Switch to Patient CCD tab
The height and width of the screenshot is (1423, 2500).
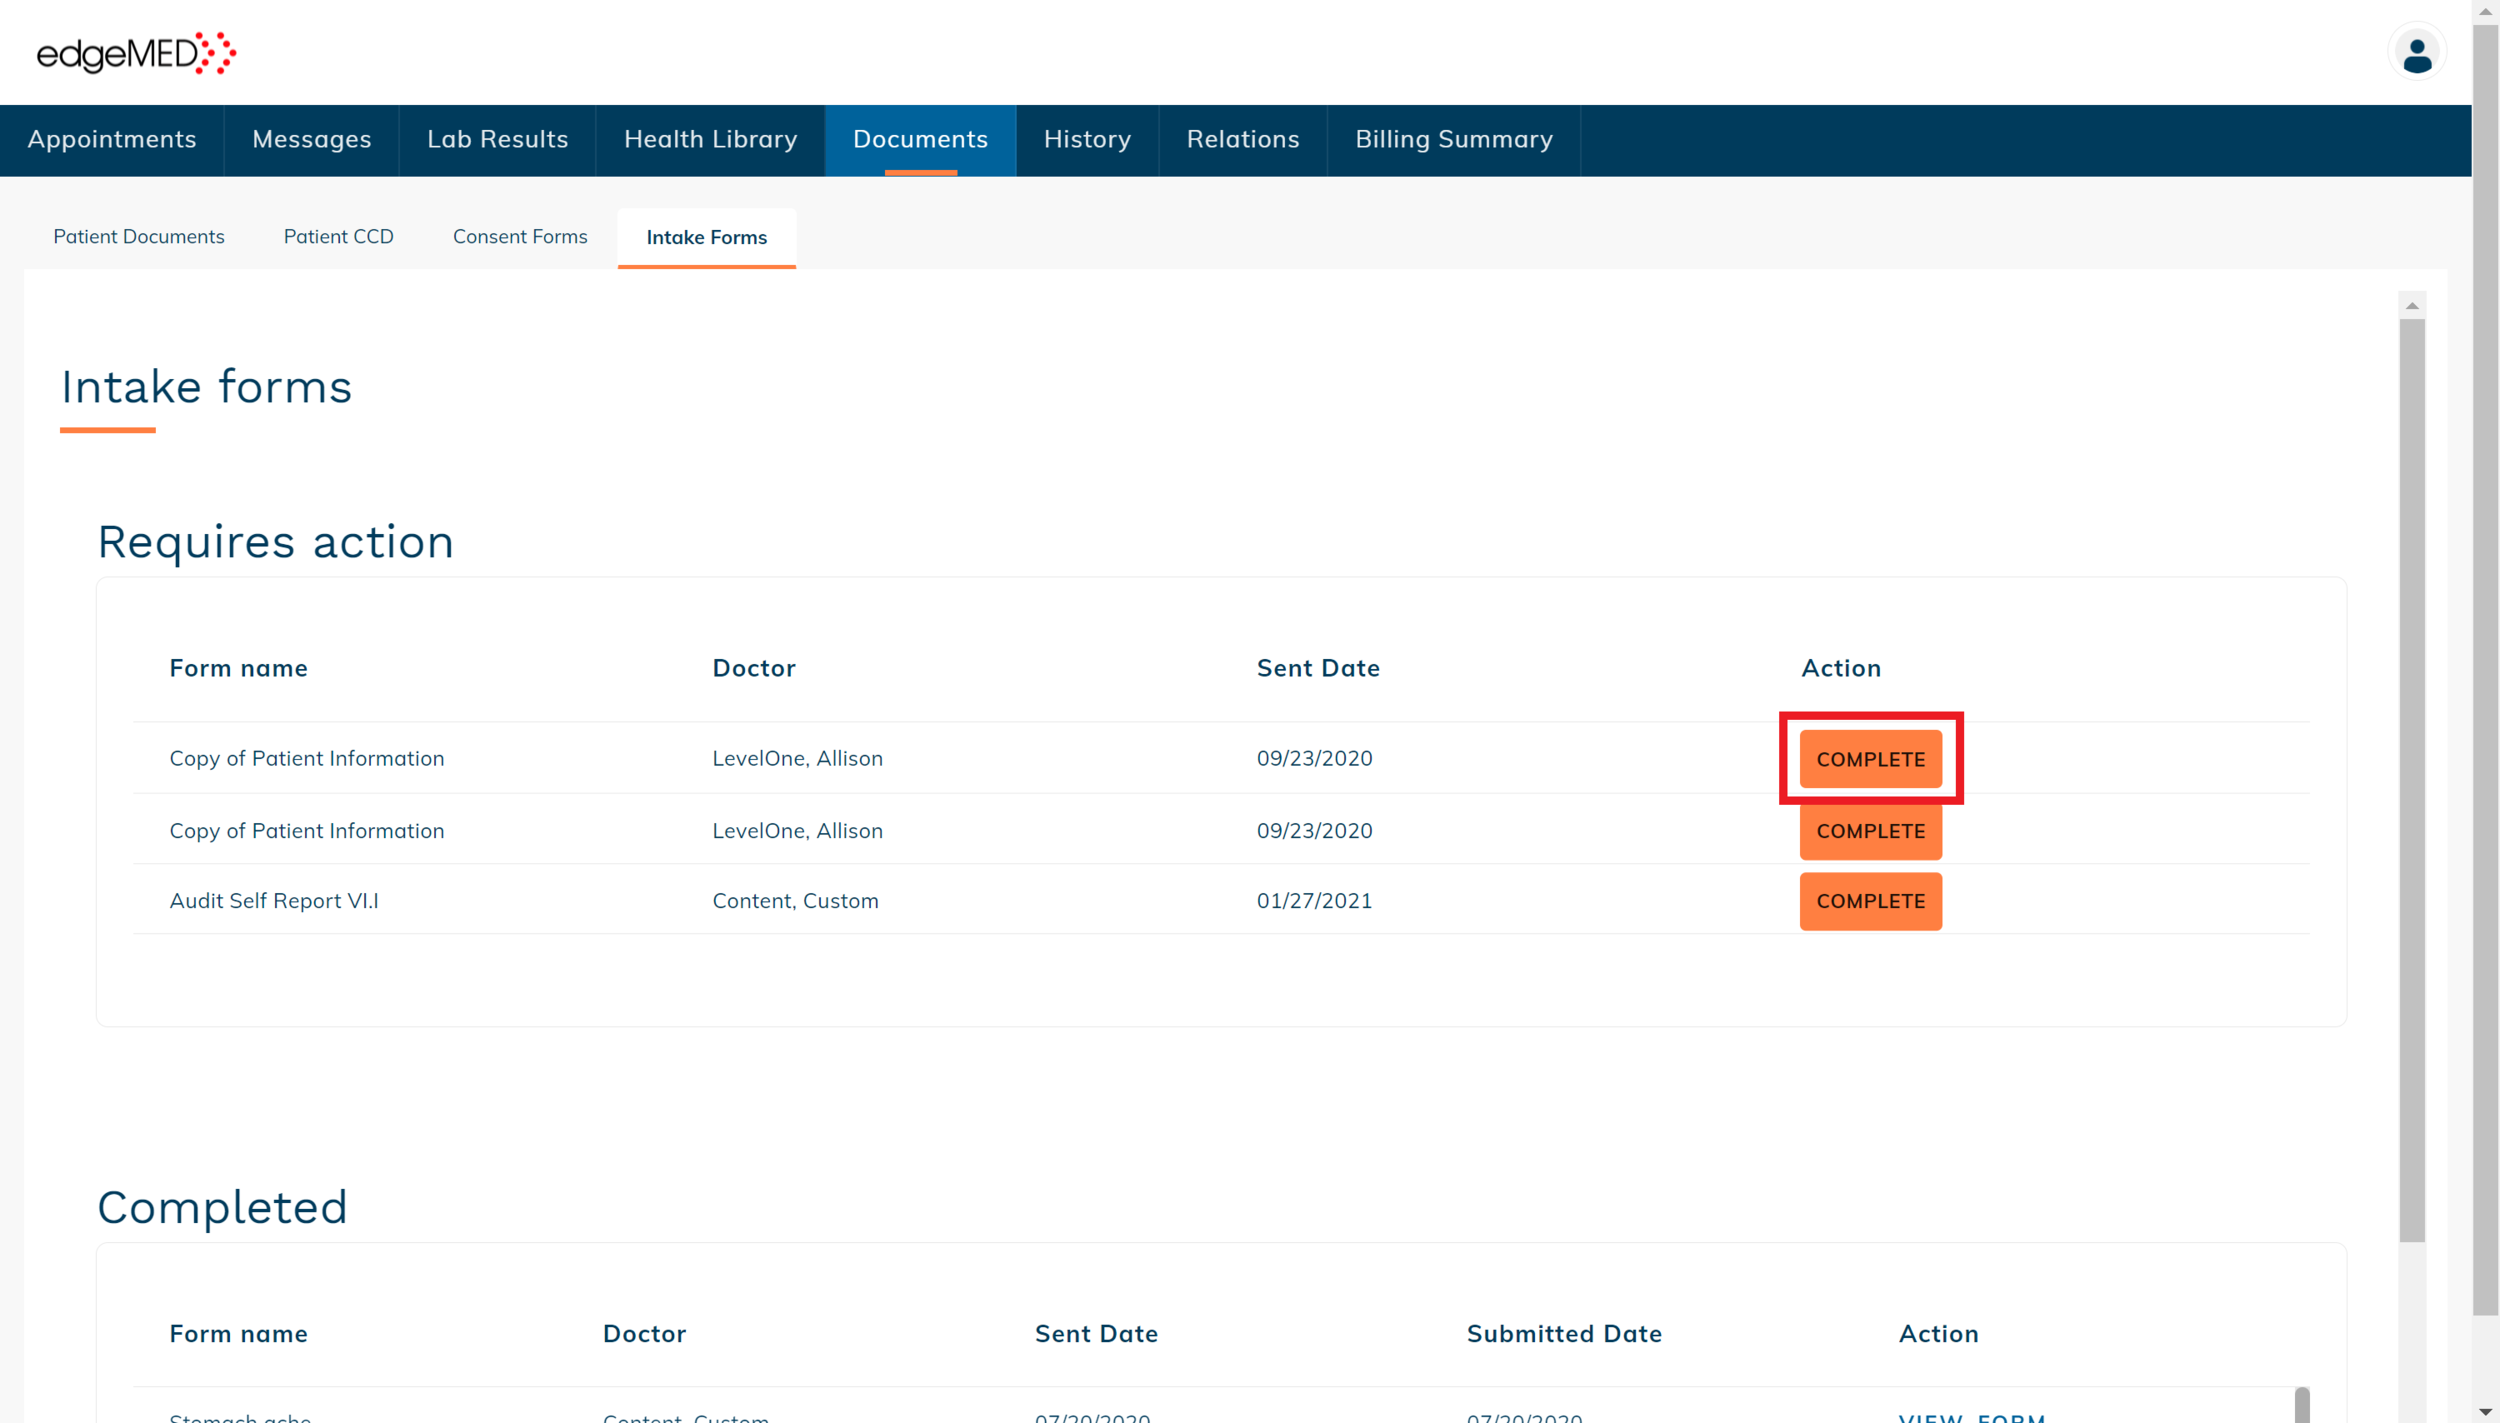[338, 237]
